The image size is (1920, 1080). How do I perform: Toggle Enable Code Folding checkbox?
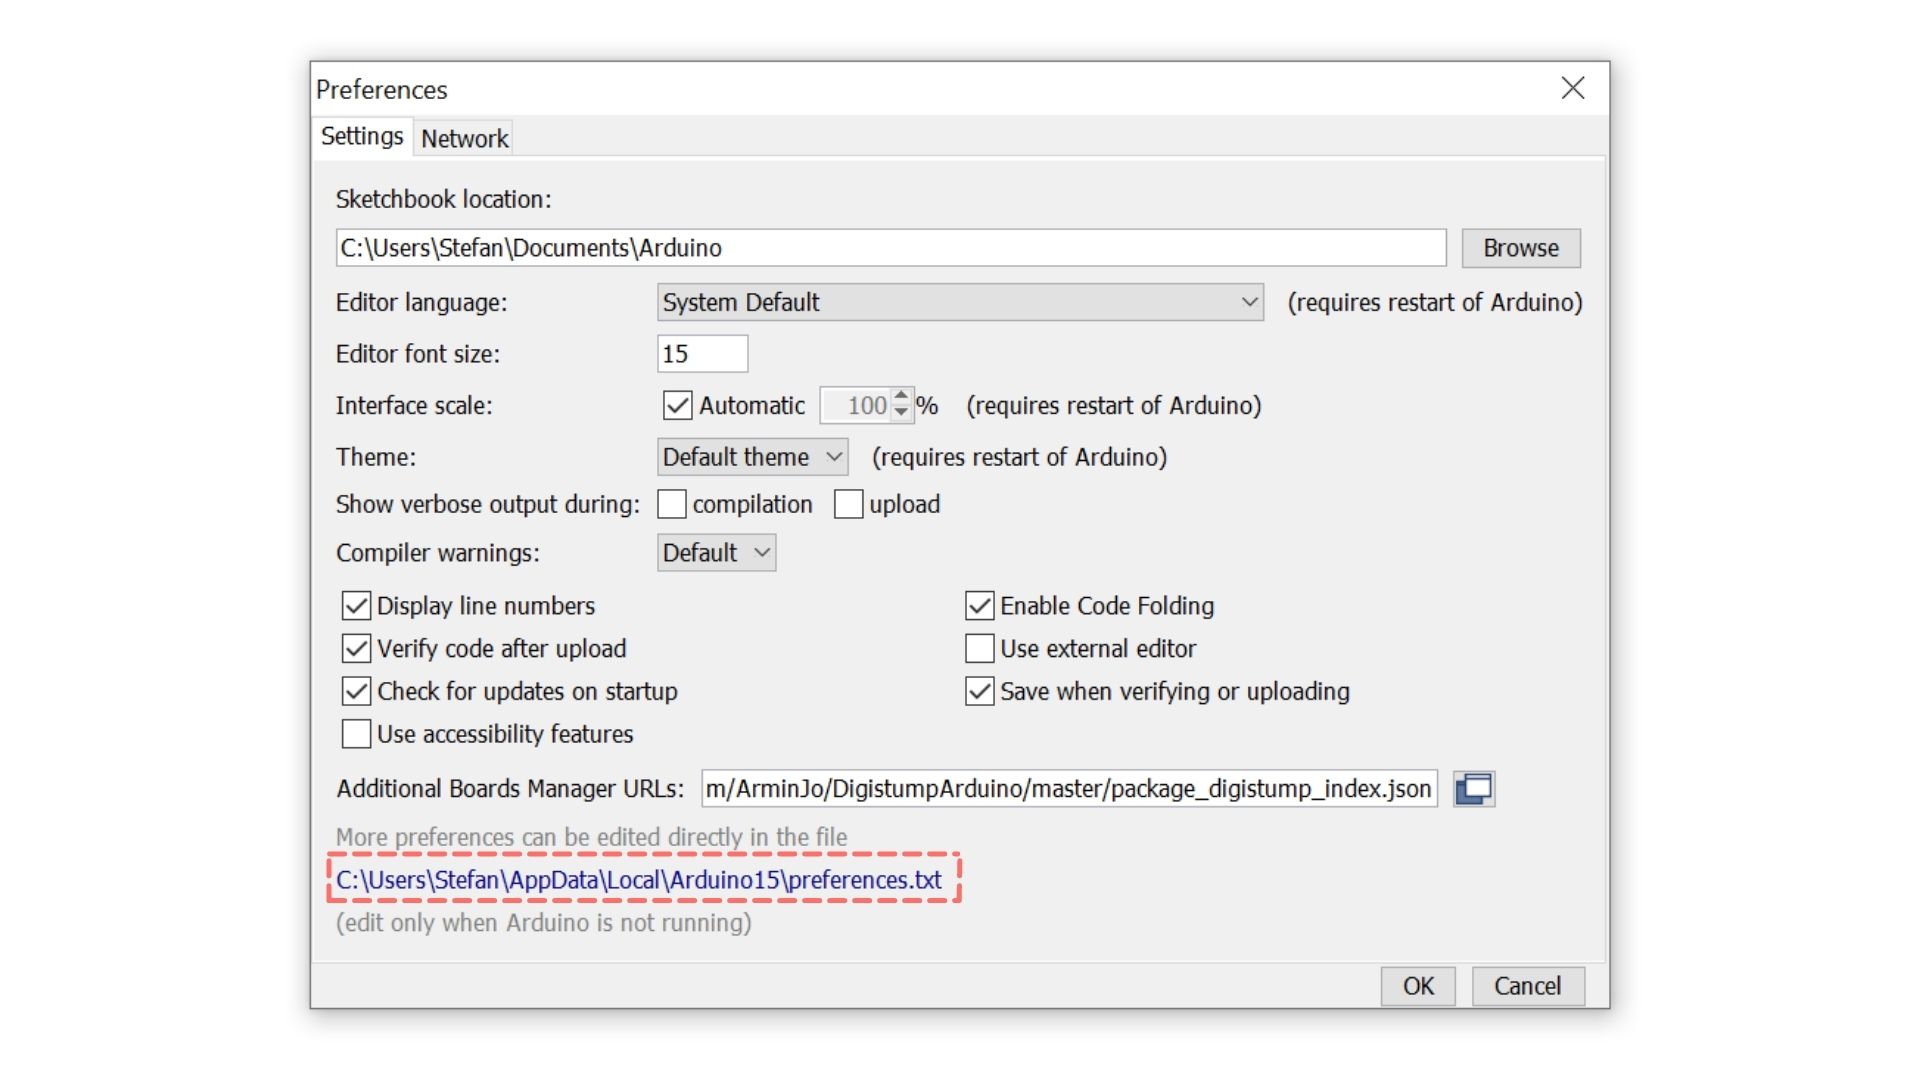[x=979, y=606]
